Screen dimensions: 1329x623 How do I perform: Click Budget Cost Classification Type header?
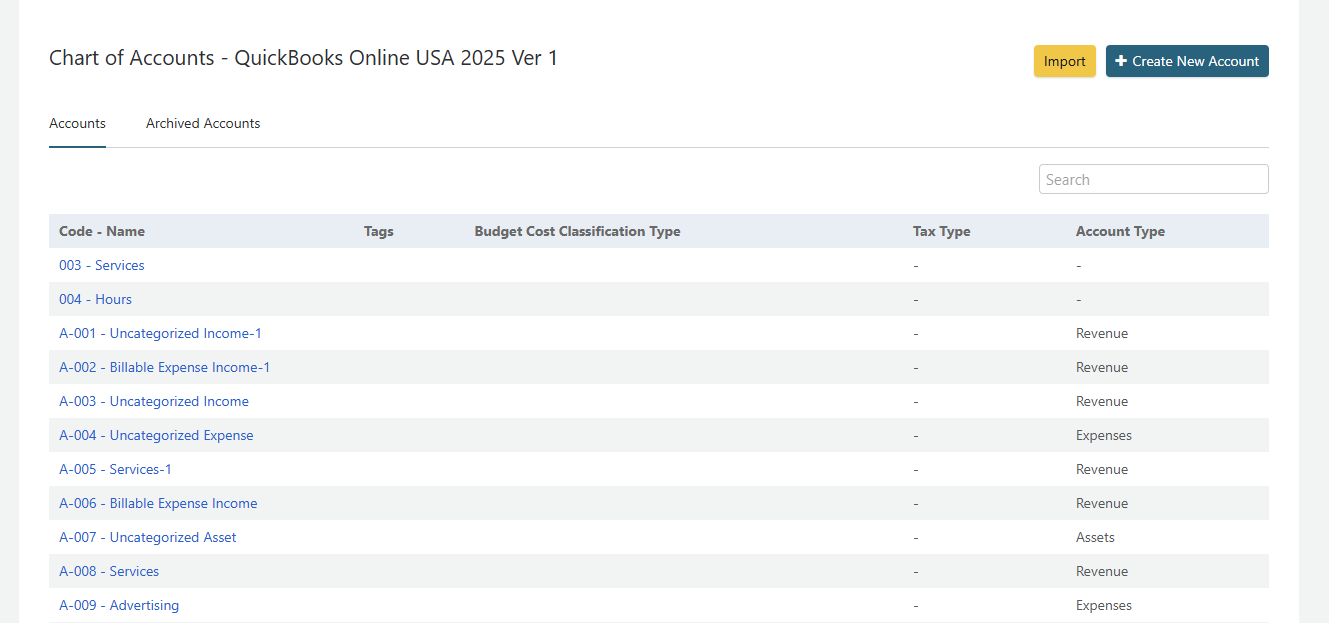coord(577,231)
